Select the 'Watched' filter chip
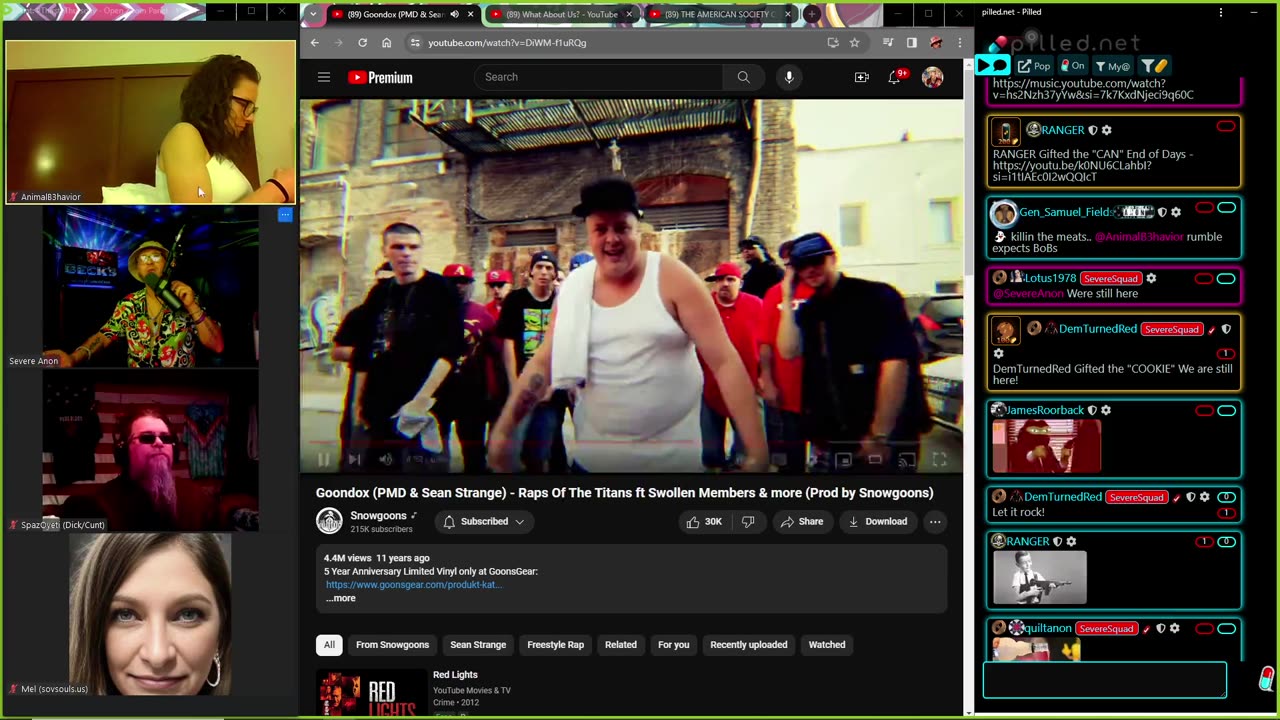 [827, 645]
